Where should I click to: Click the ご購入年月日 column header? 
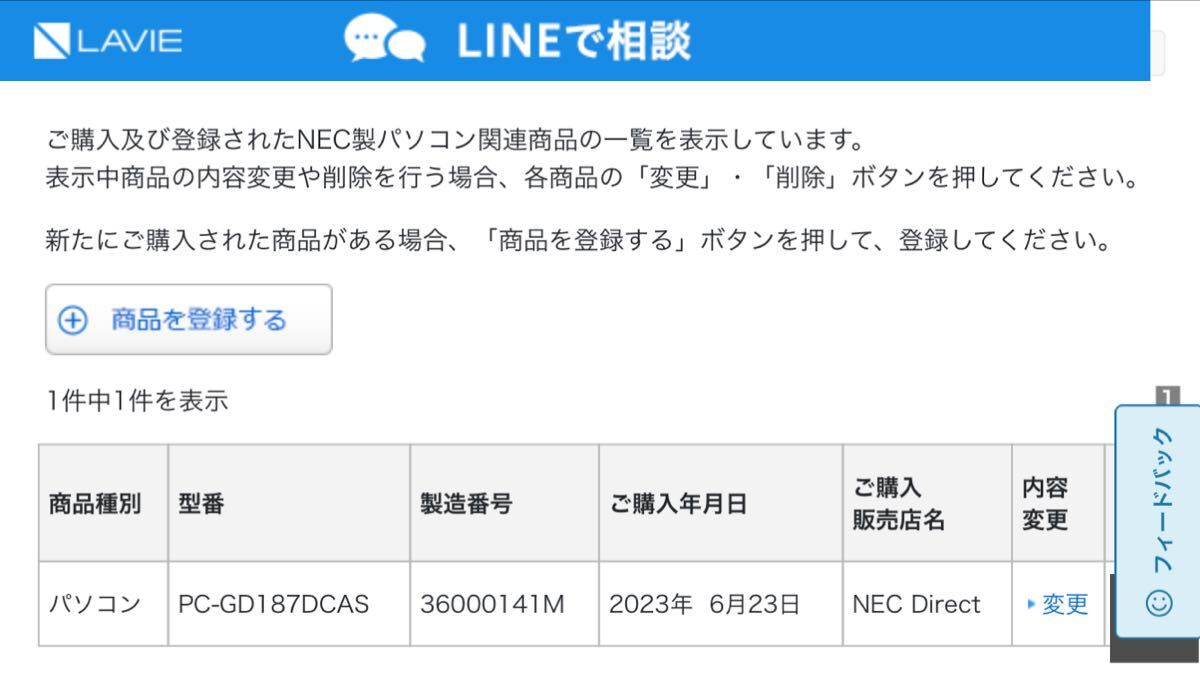click(720, 503)
